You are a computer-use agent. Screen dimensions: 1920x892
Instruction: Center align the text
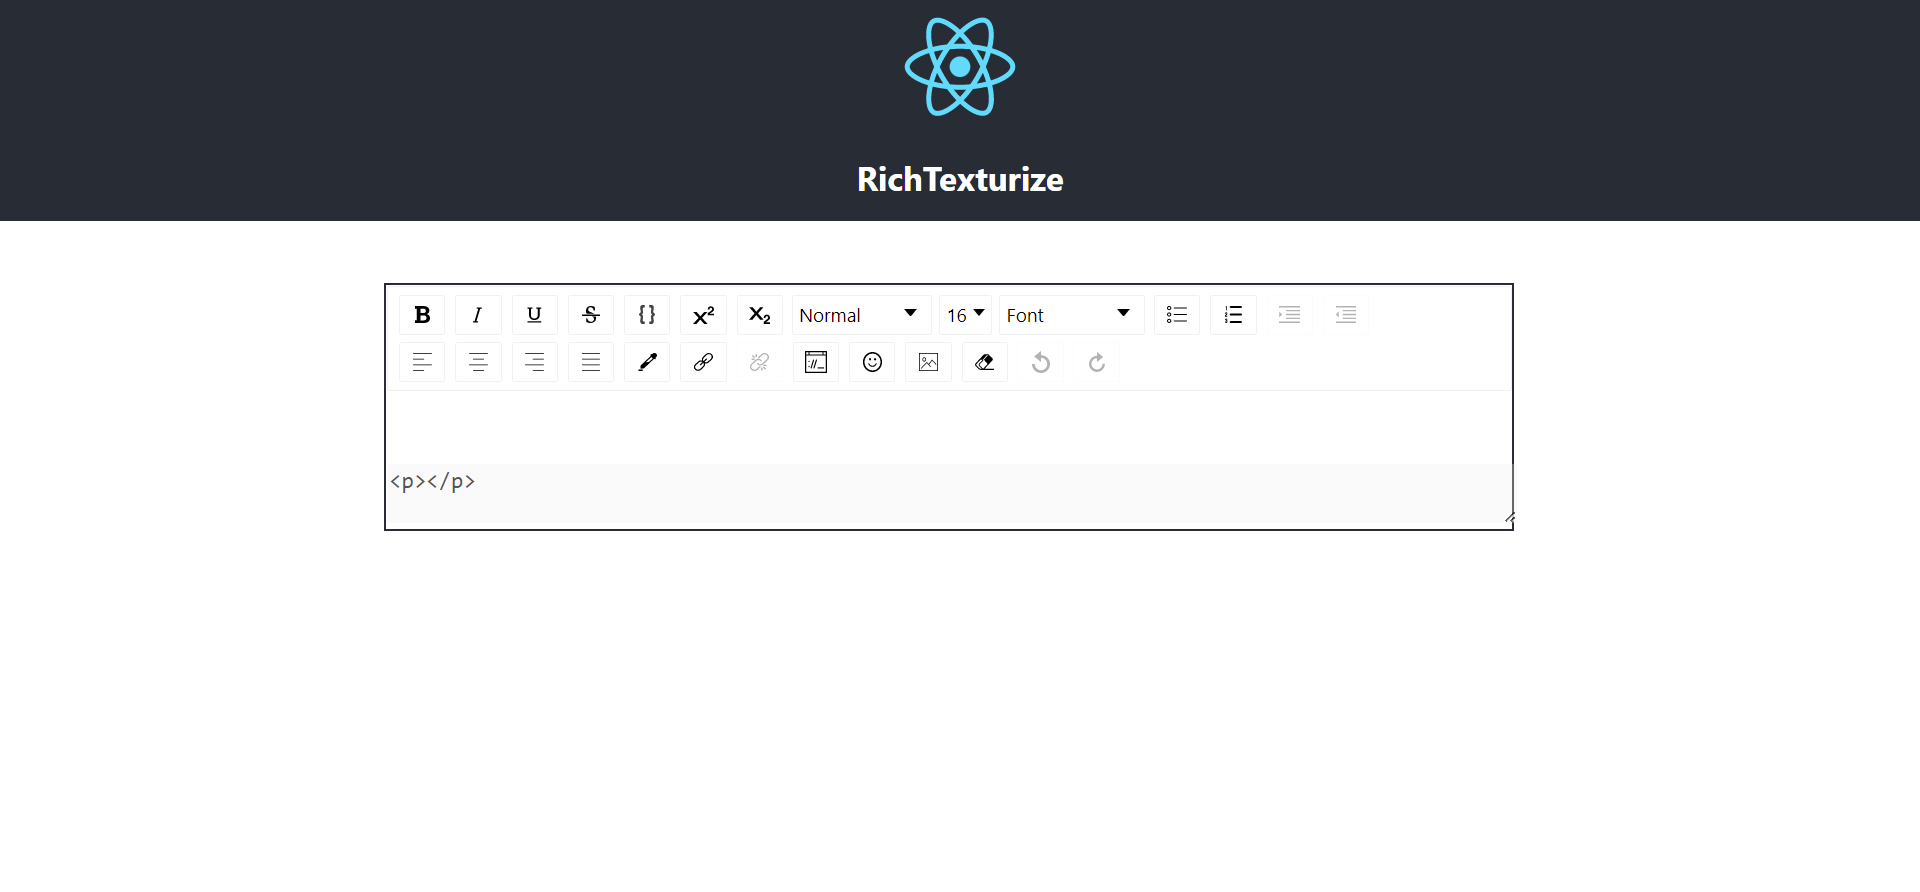pyautogui.click(x=478, y=362)
